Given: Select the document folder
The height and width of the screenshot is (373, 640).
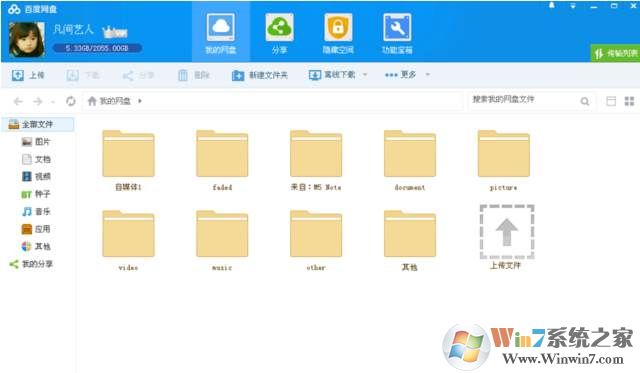Looking at the screenshot, I should pyautogui.click(x=410, y=160).
